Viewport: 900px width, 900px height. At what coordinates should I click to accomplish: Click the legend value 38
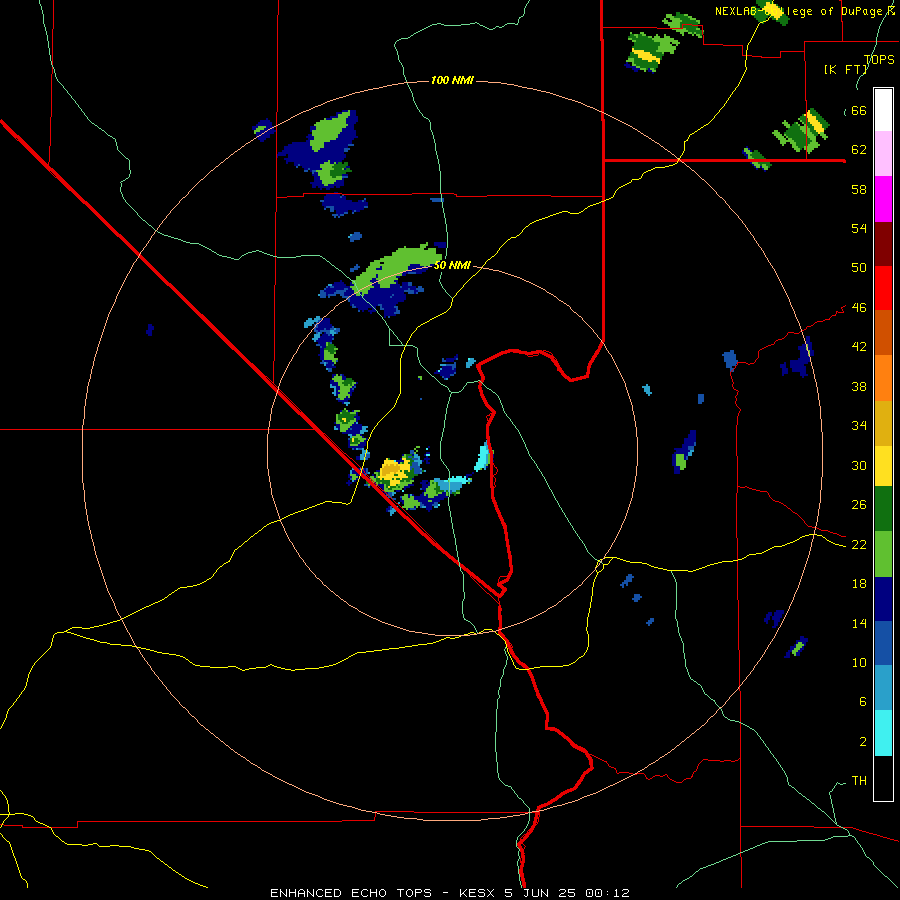(859, 386)
